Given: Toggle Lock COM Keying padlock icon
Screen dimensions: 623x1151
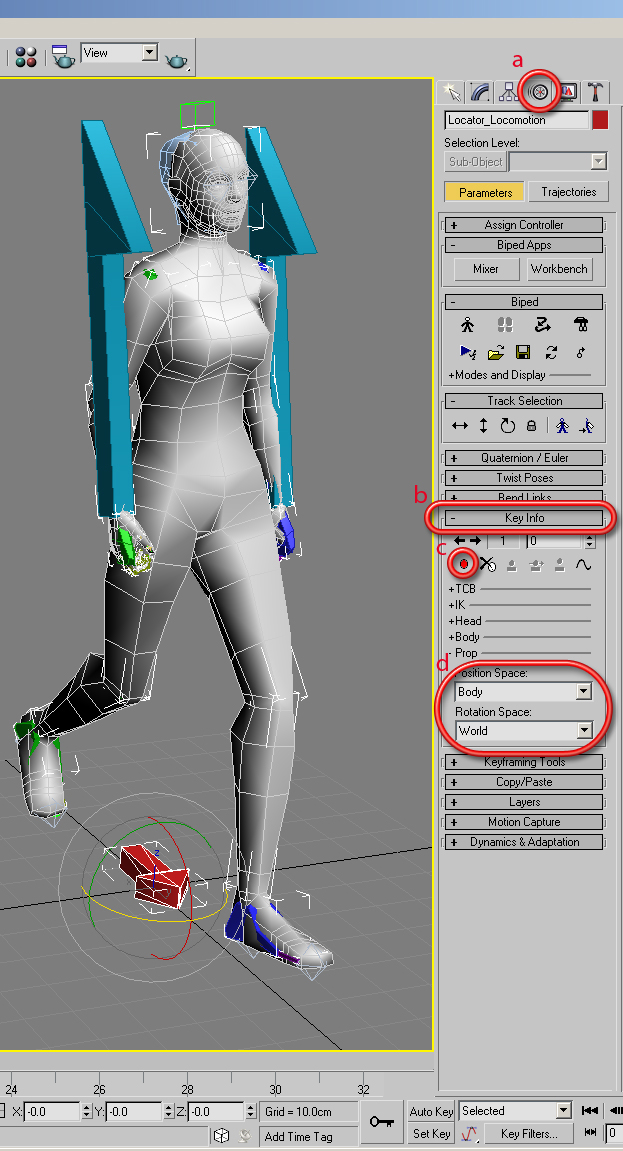Looking at the screenshot, I should tap(532, 426).
